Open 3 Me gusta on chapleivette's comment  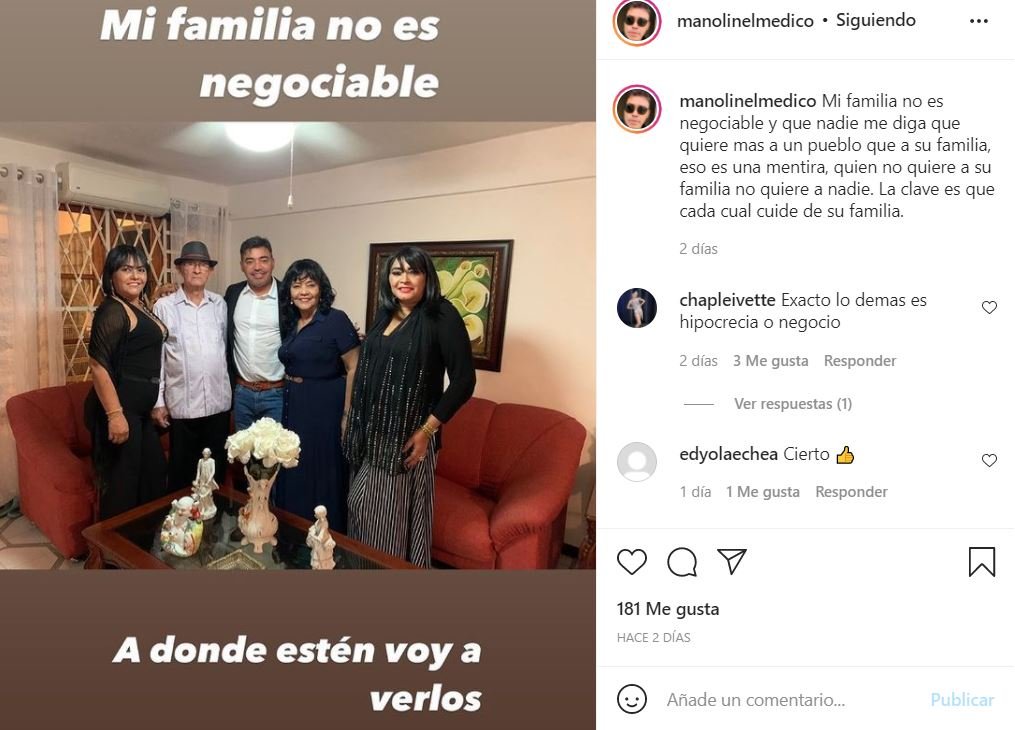[770, 360]
